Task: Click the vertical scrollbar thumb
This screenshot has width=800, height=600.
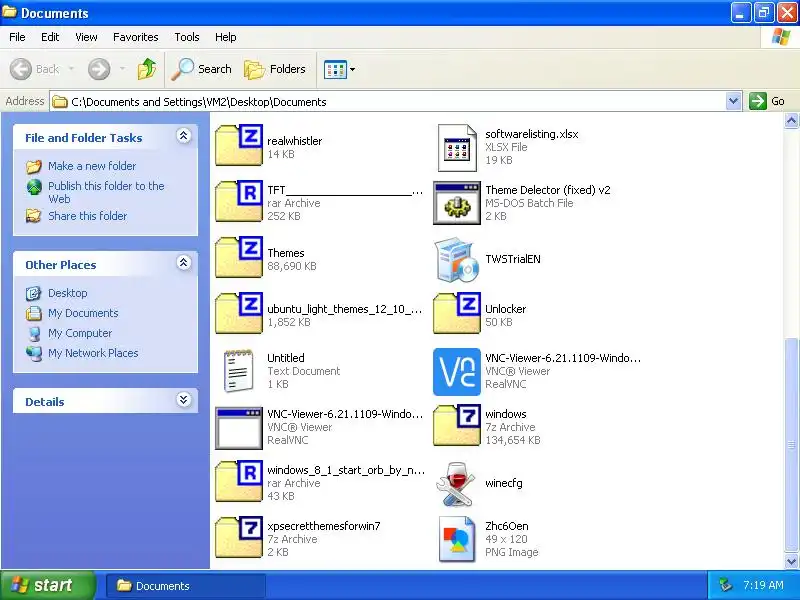Action: (791, 445)
